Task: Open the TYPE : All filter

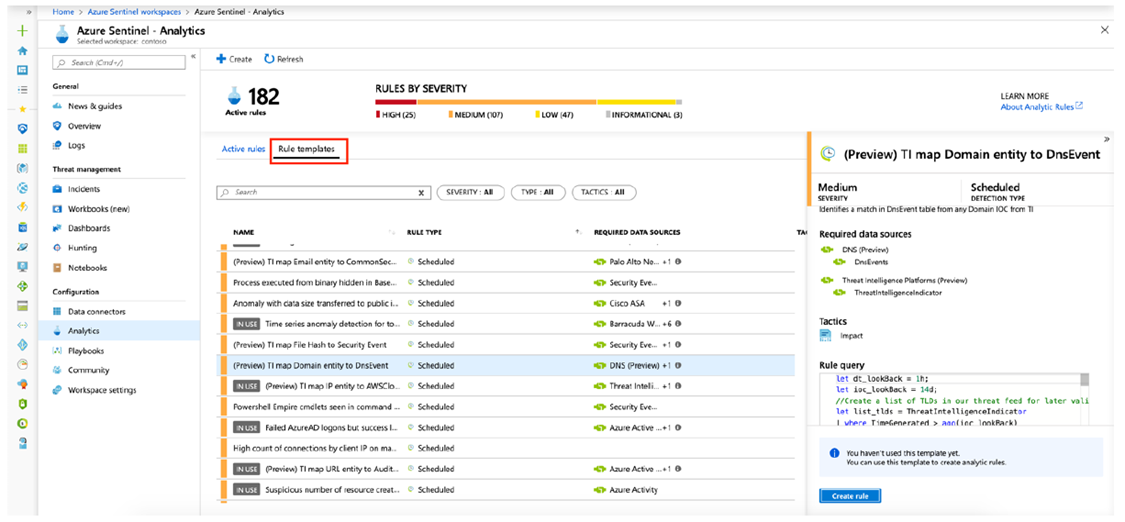Action: click(x=538, y=192)
